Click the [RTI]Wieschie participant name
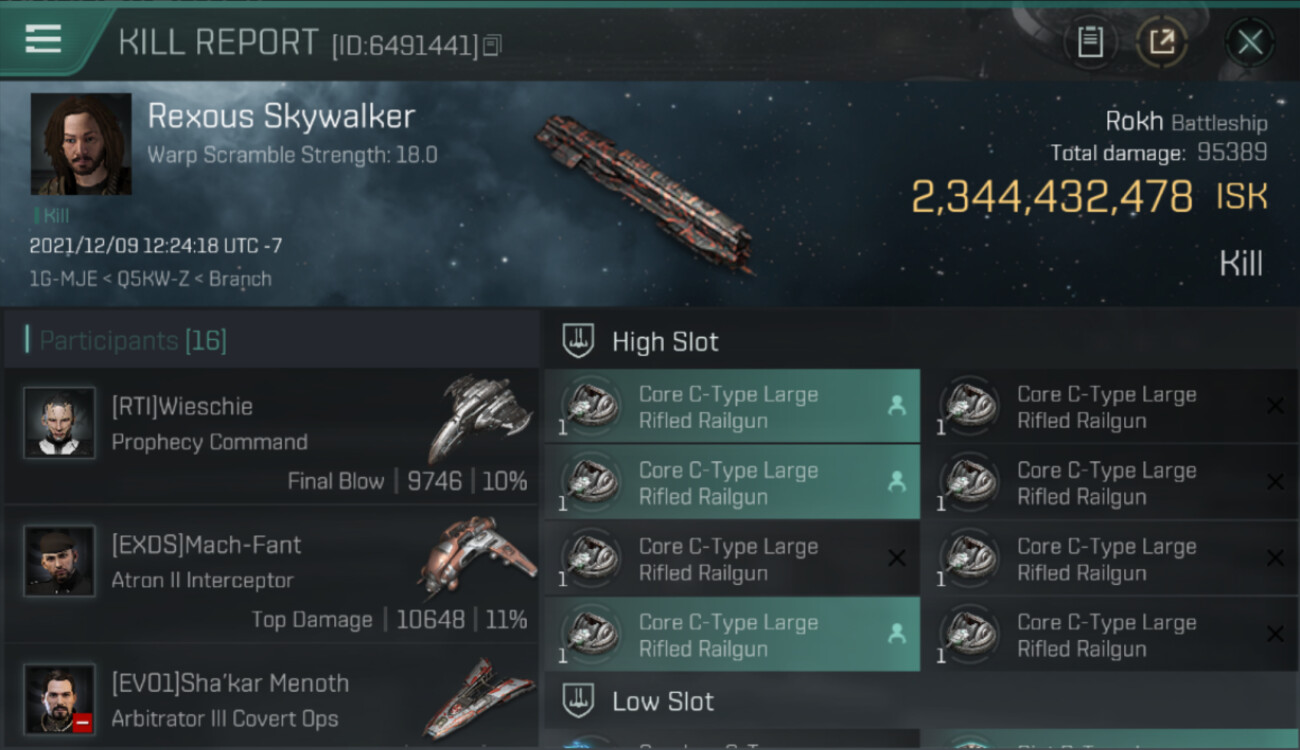 click(x=182, y=407)
